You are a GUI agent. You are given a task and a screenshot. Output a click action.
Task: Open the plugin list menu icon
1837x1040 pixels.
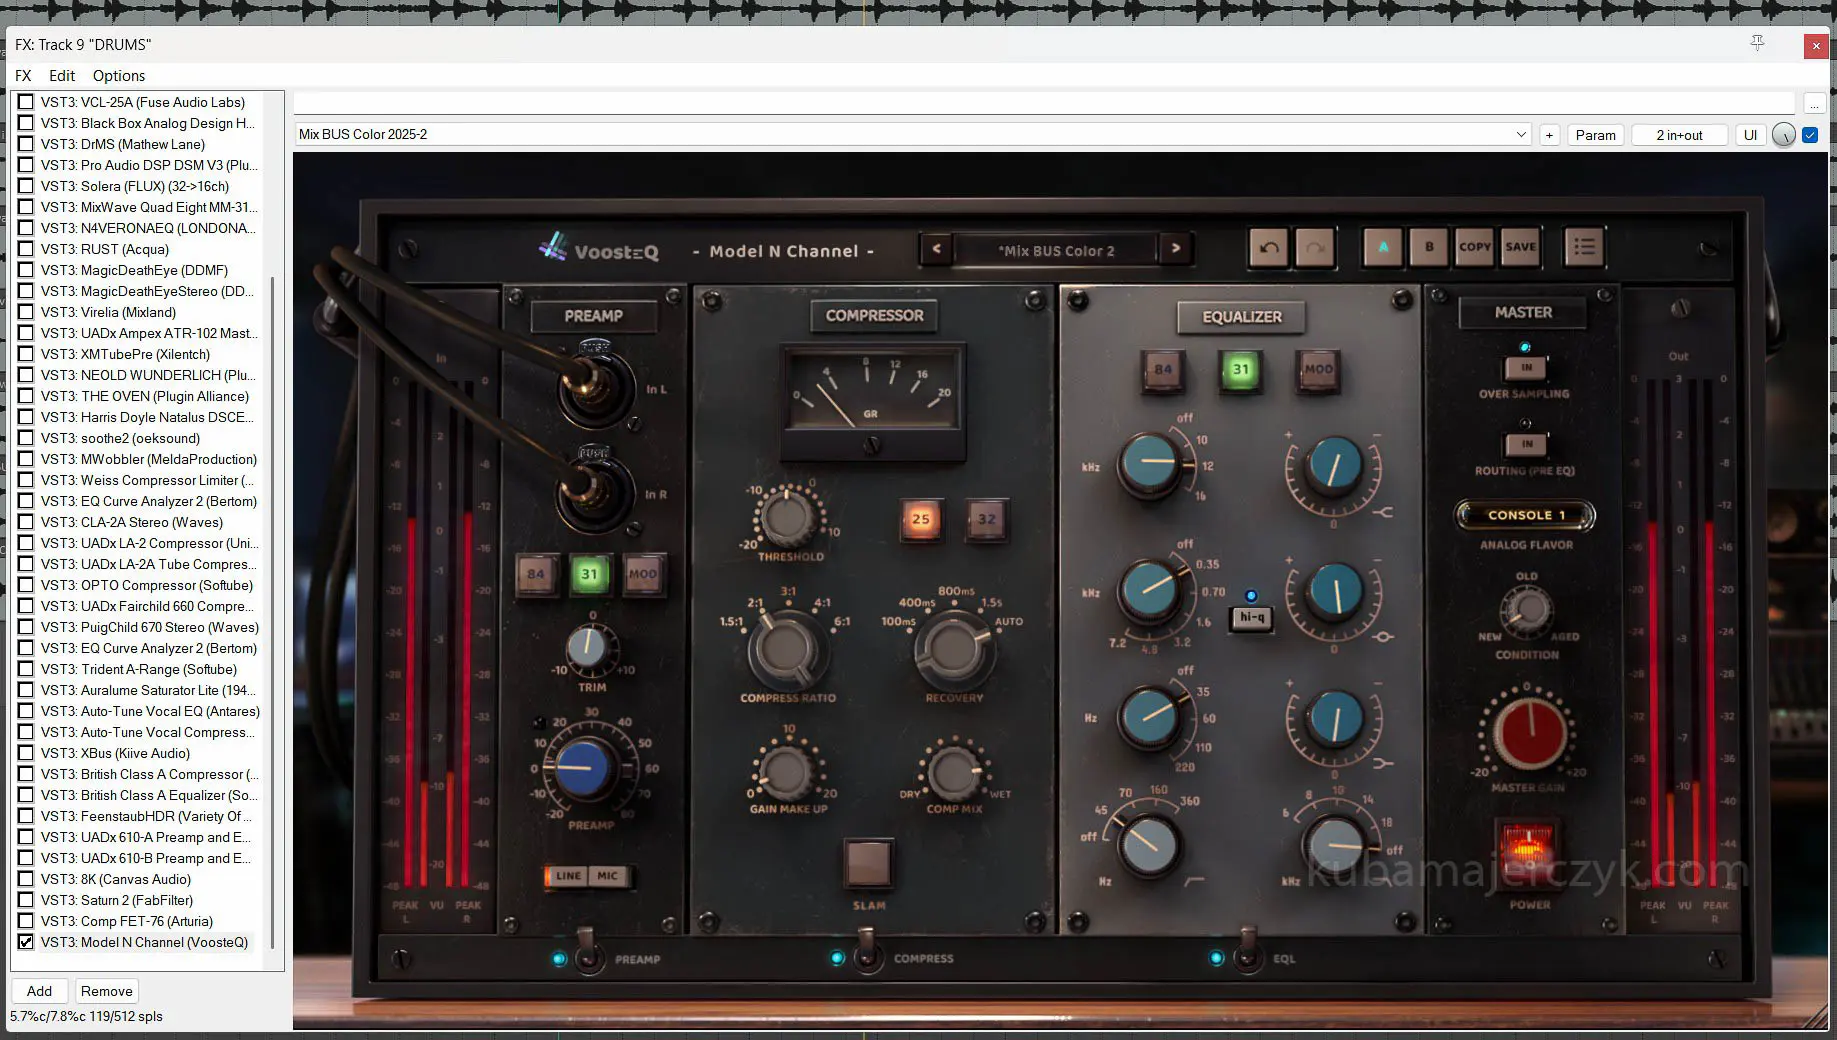(1584, 247)
